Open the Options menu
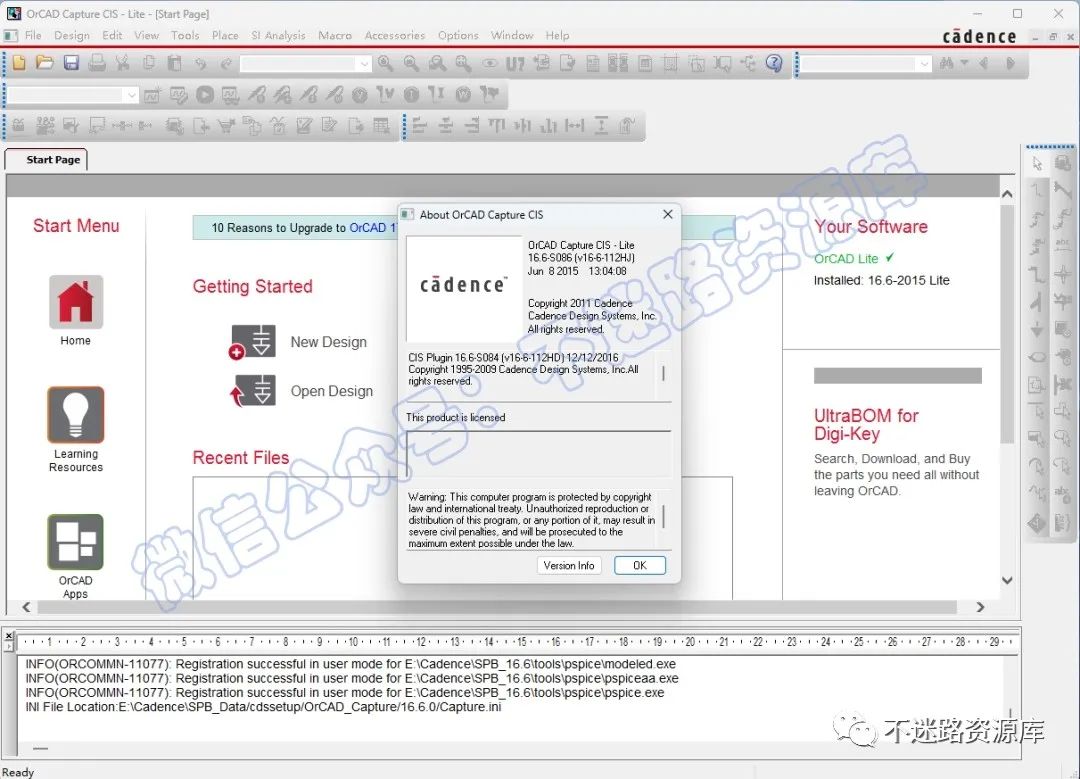Screen dimensions: 1080x779 point(458,35)
